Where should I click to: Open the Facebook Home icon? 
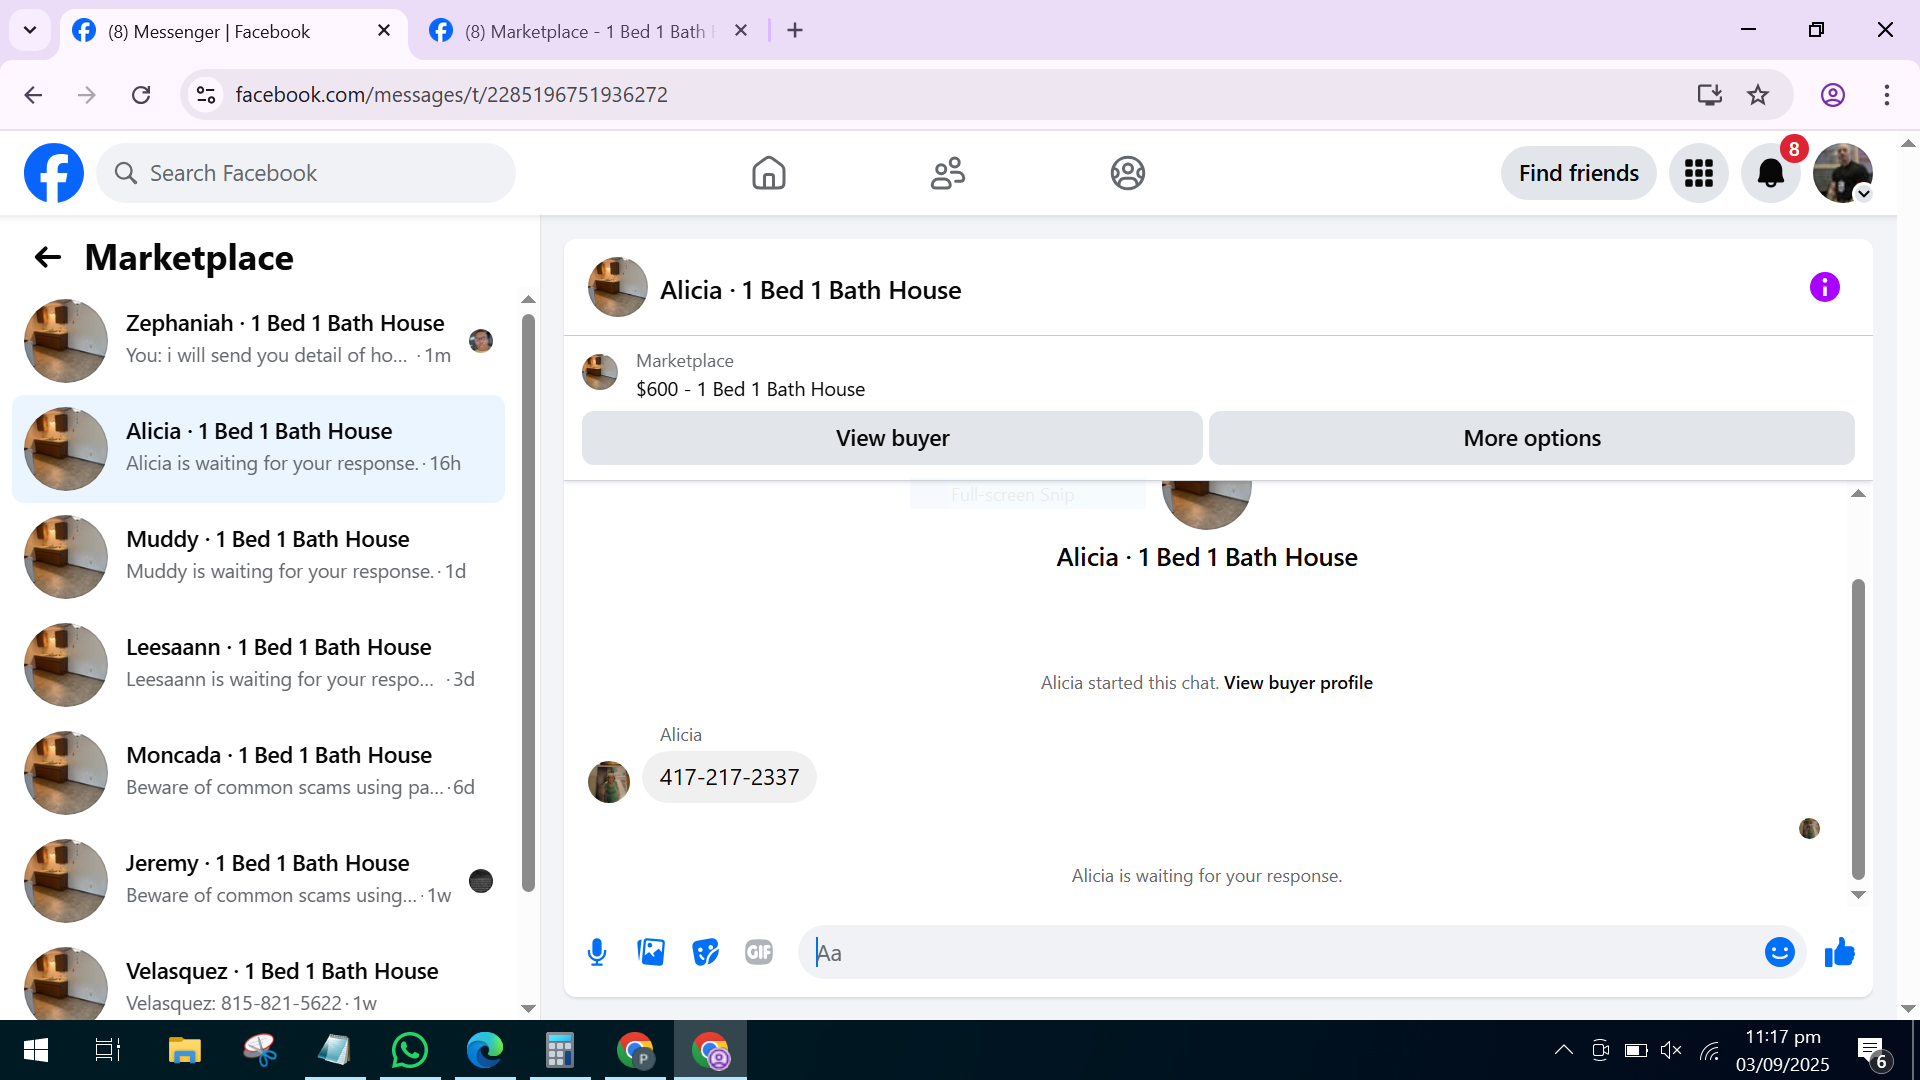(768, 173)
